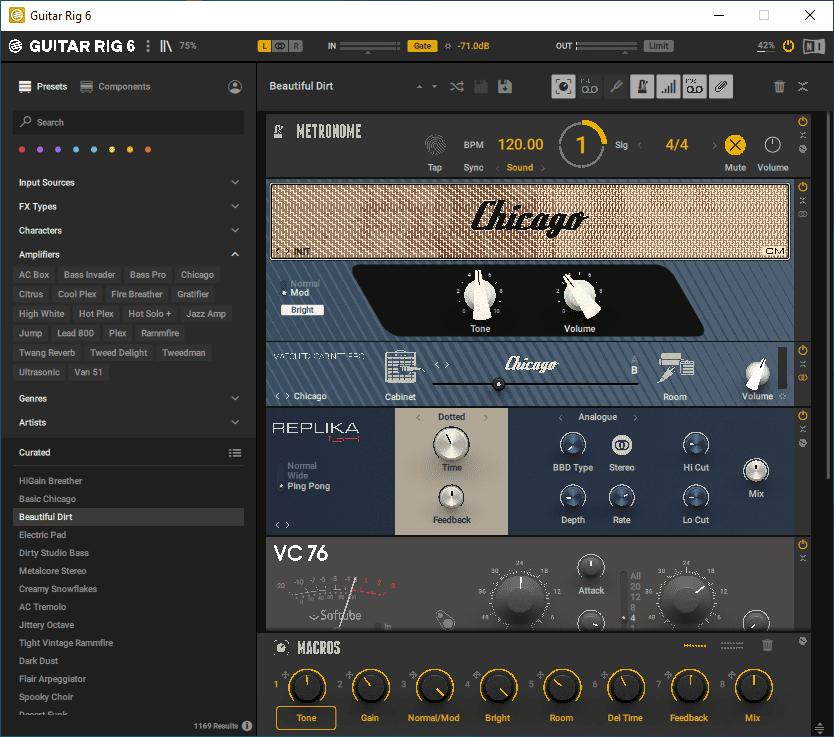This screenshot has width=834, height=737.
Task: Click in the Search input field
Action: click(128, 122)
